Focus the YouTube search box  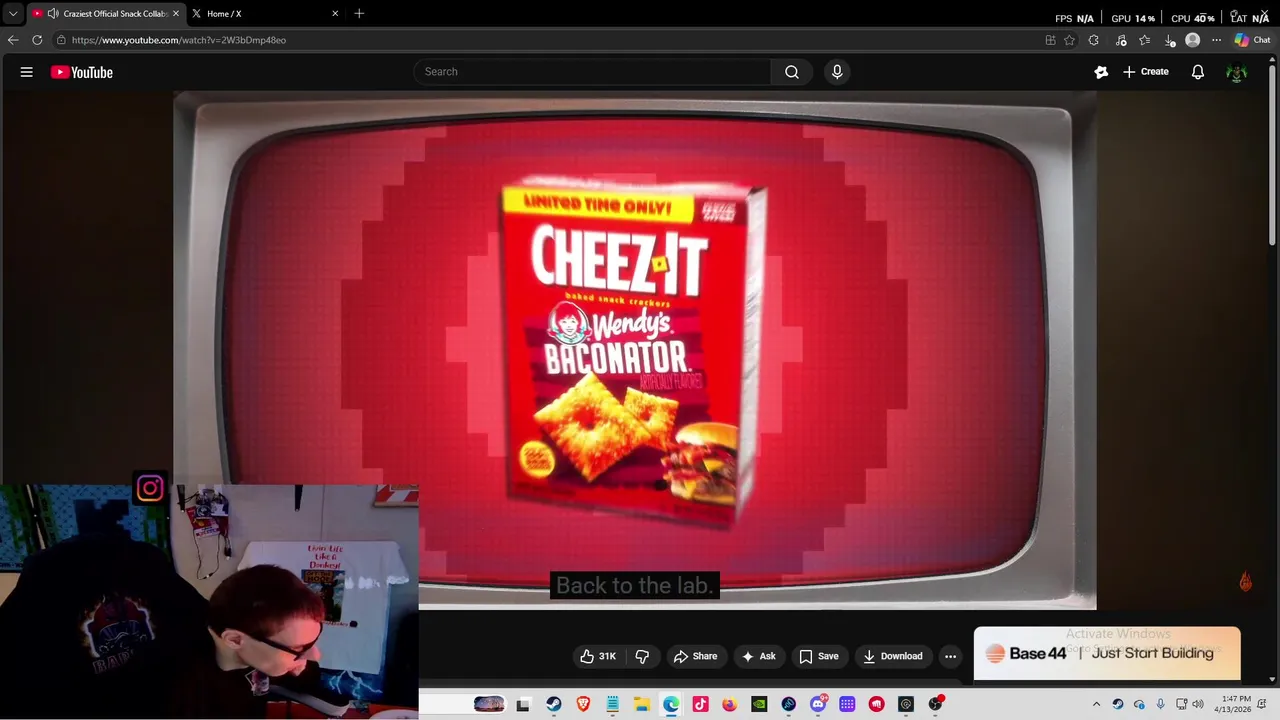(x=592, y=72)
